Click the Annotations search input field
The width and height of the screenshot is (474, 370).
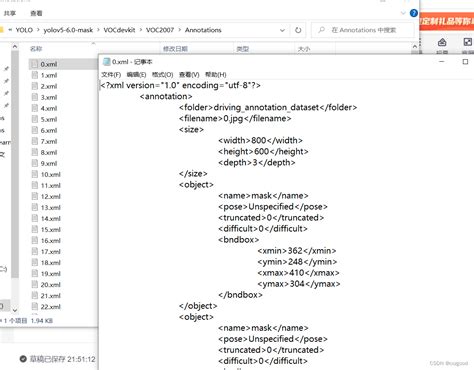(363, 30)
